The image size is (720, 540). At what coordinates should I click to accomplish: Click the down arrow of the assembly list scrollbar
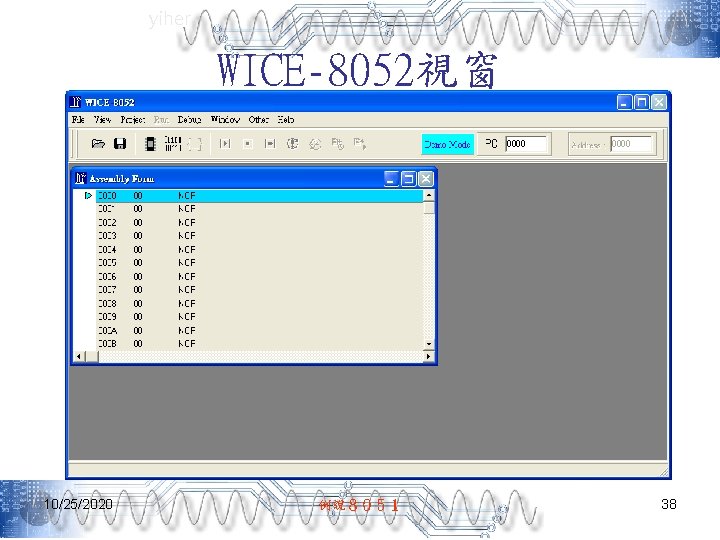point(429,344)
